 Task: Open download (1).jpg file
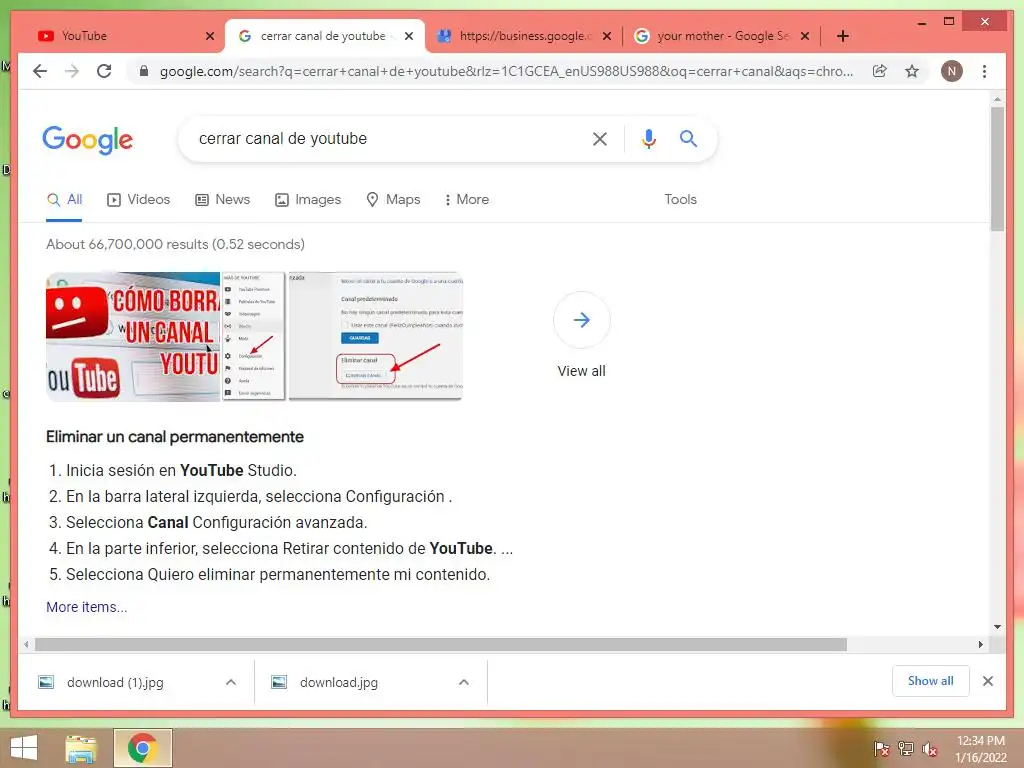click(115, 682)
